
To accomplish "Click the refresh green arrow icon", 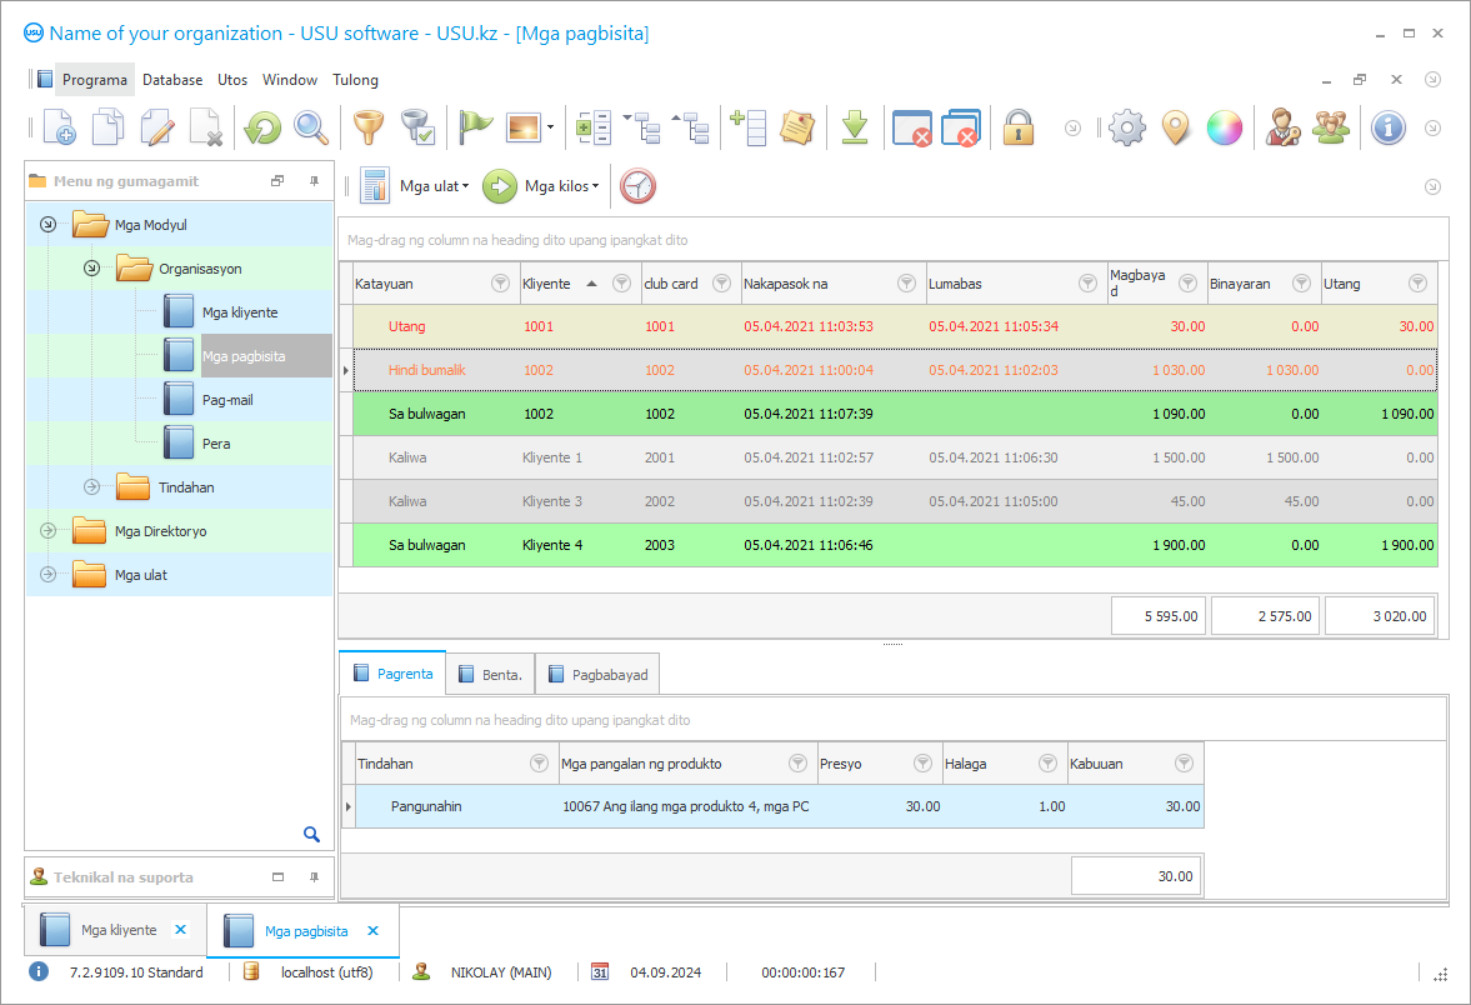I will 263,129.
